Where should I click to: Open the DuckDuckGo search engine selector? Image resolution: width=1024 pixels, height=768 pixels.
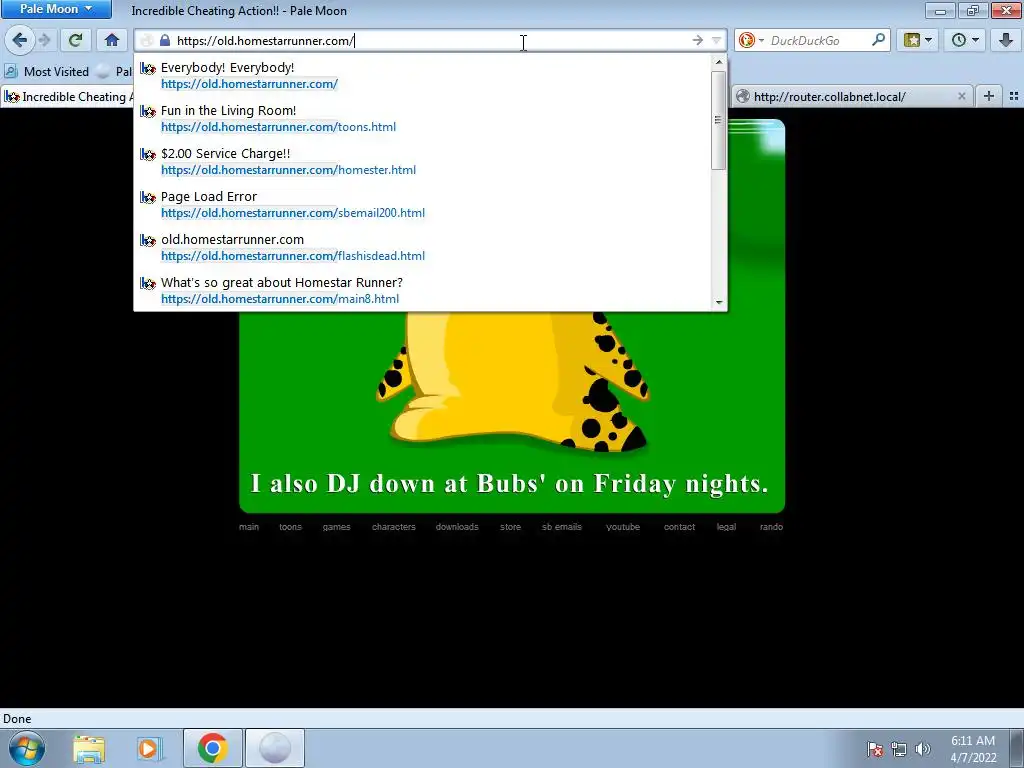[751, 40]
